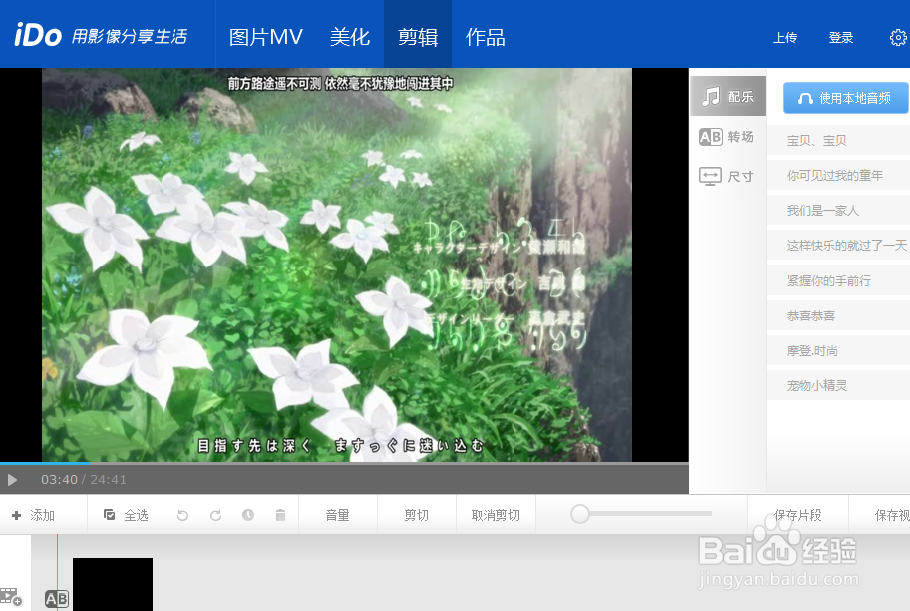Screen dimensions: 910x611
Task: Click the clock duration icon
Action: (248, 515)
